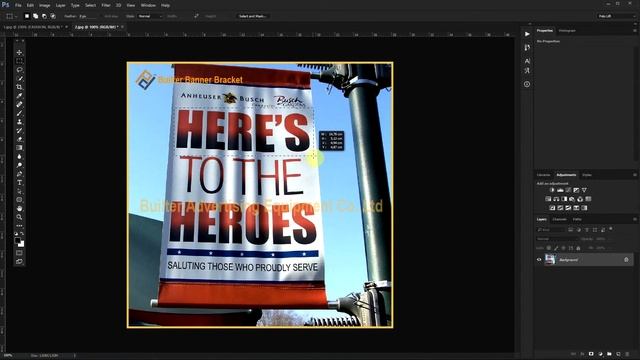Select the Pen tool
This screenshot has height=360, width=640.
click(x=19, y=174)
